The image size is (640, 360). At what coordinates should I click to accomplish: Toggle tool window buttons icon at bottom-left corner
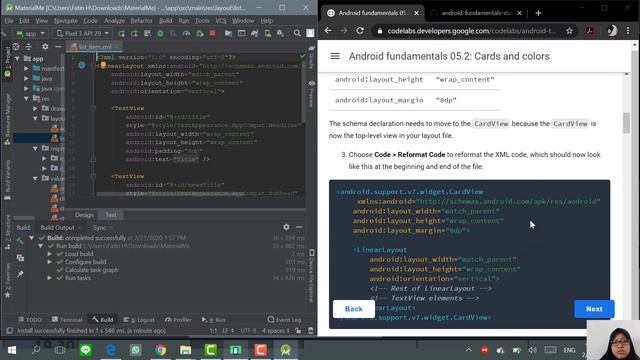(x=9, y=331)
